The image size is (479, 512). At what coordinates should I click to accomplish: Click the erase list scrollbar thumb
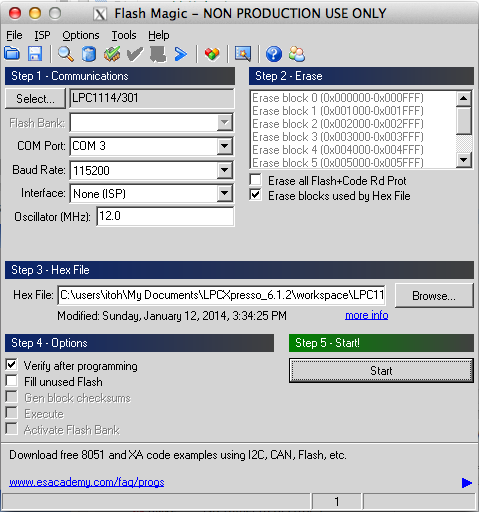tap(463, 120)
